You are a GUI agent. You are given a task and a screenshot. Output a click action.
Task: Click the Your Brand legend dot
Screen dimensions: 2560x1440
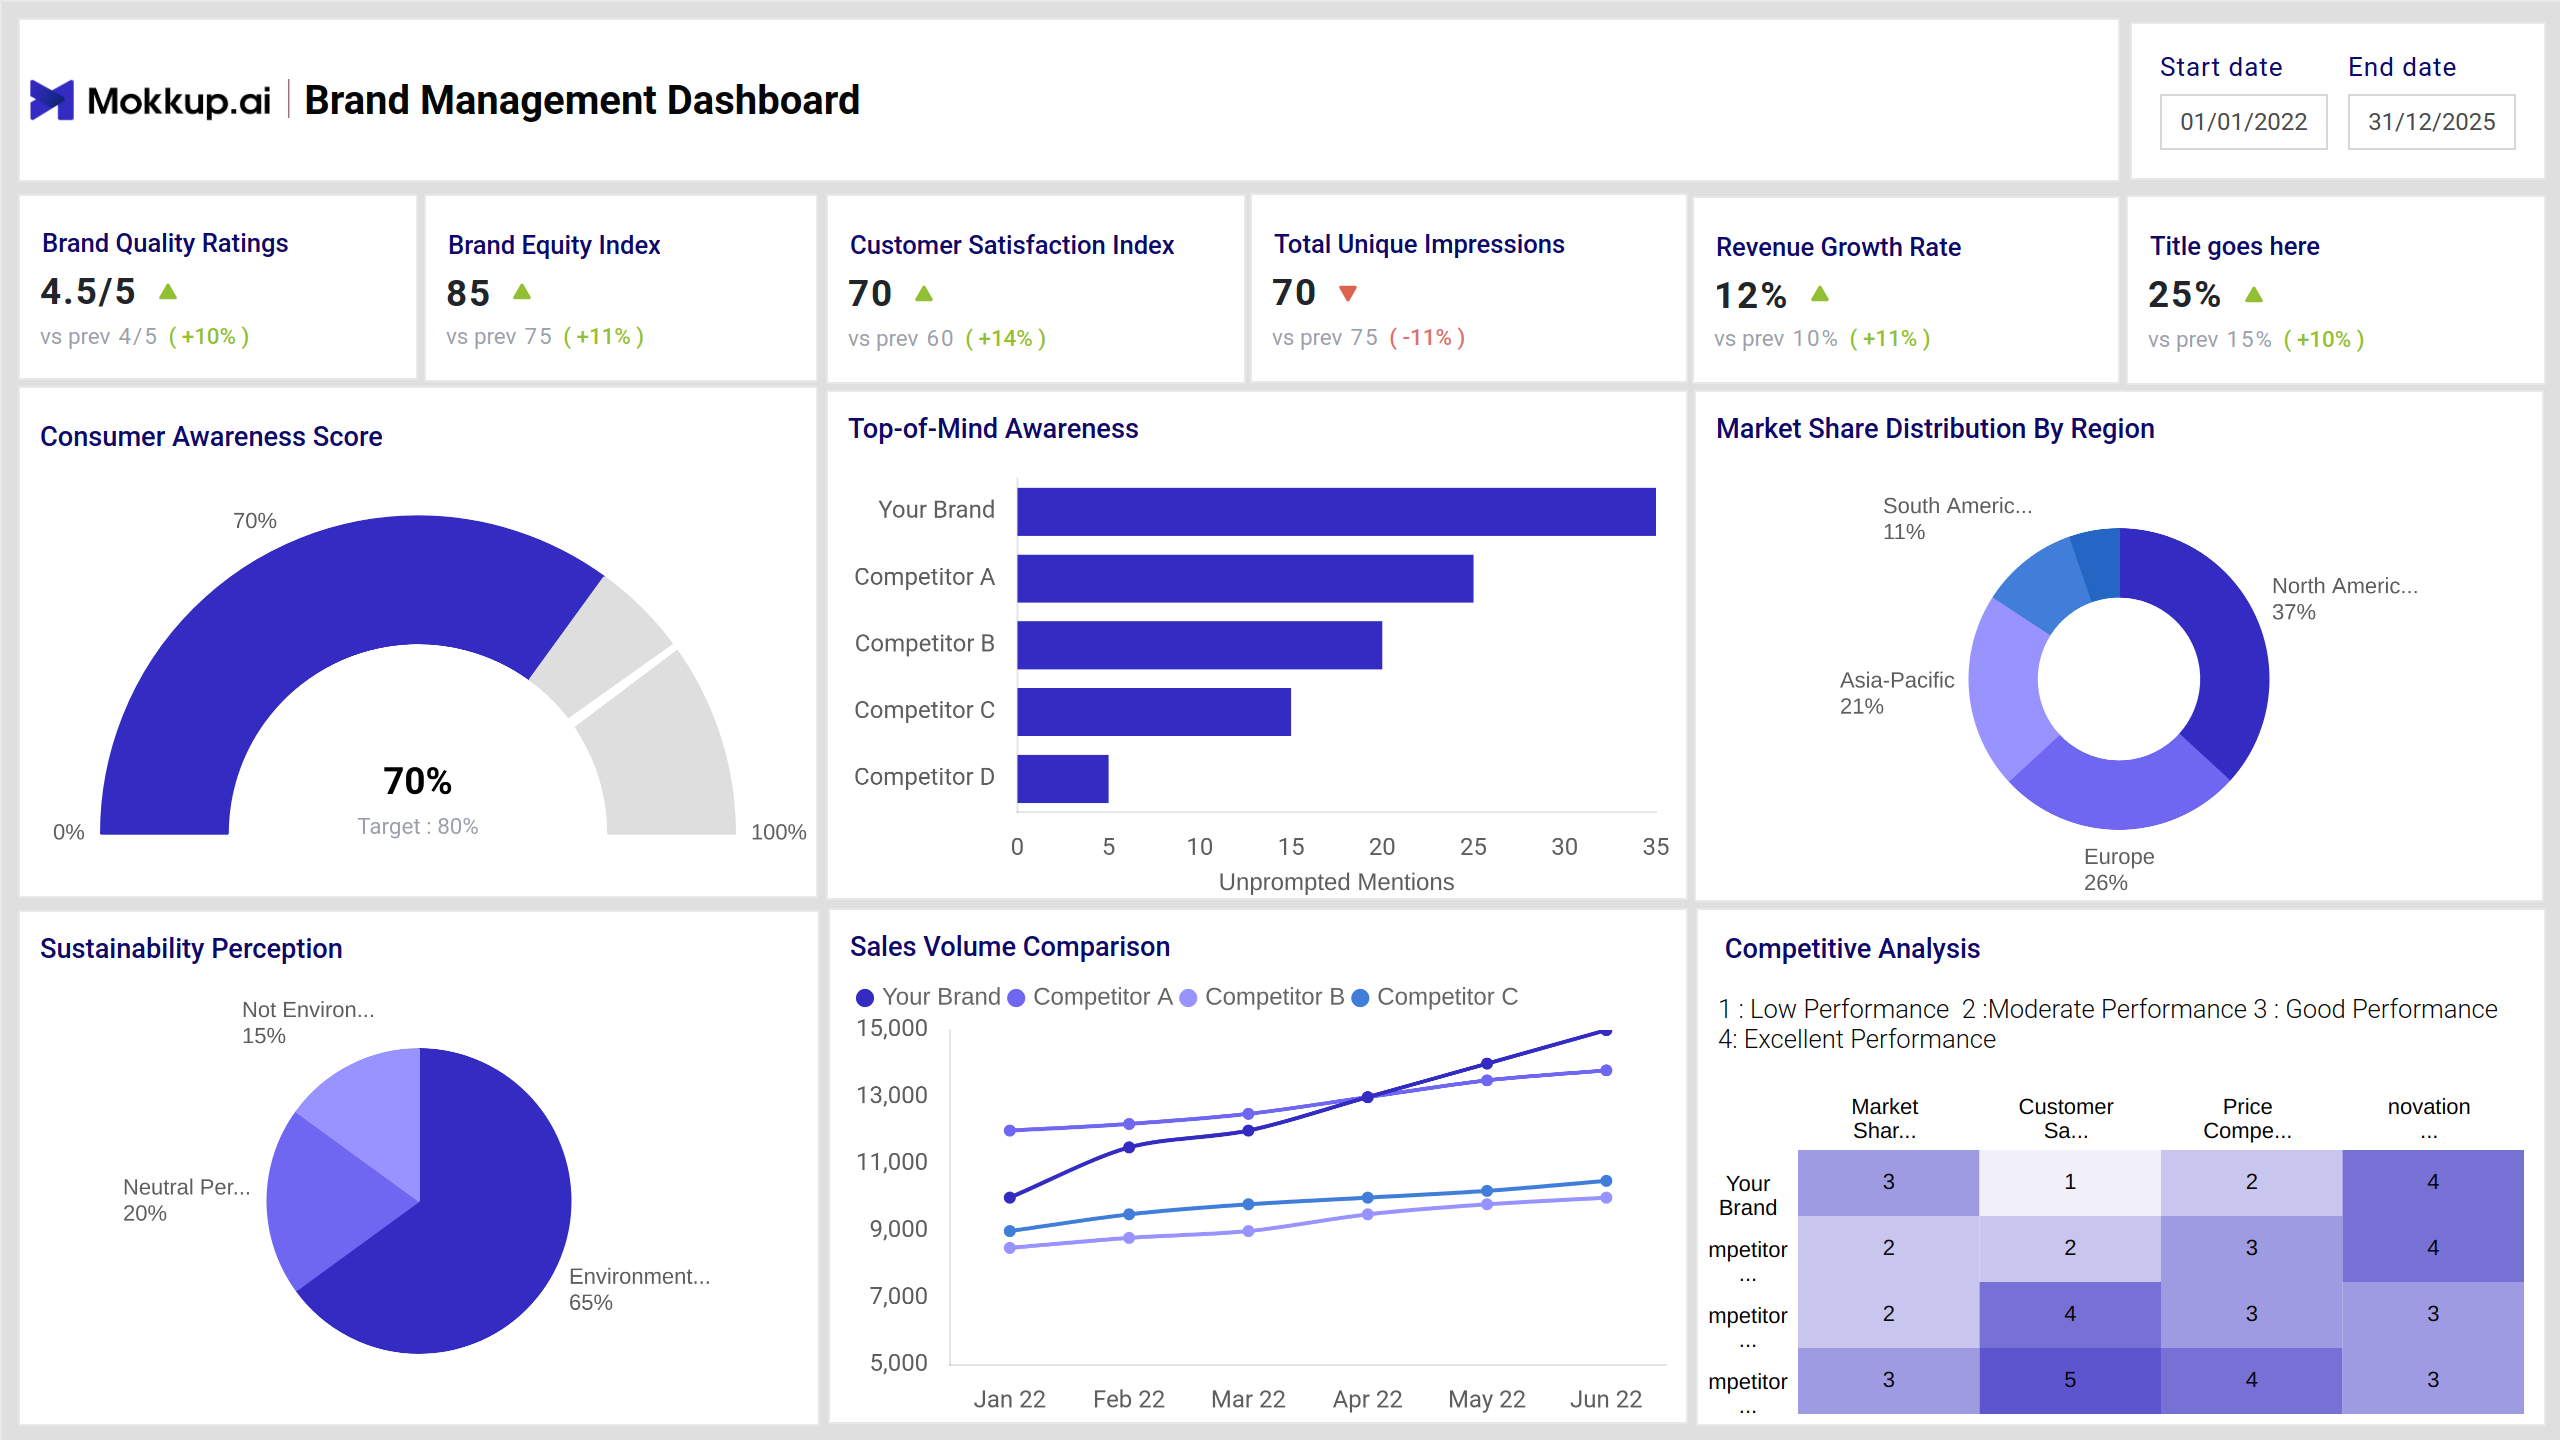tap(865, 998)
